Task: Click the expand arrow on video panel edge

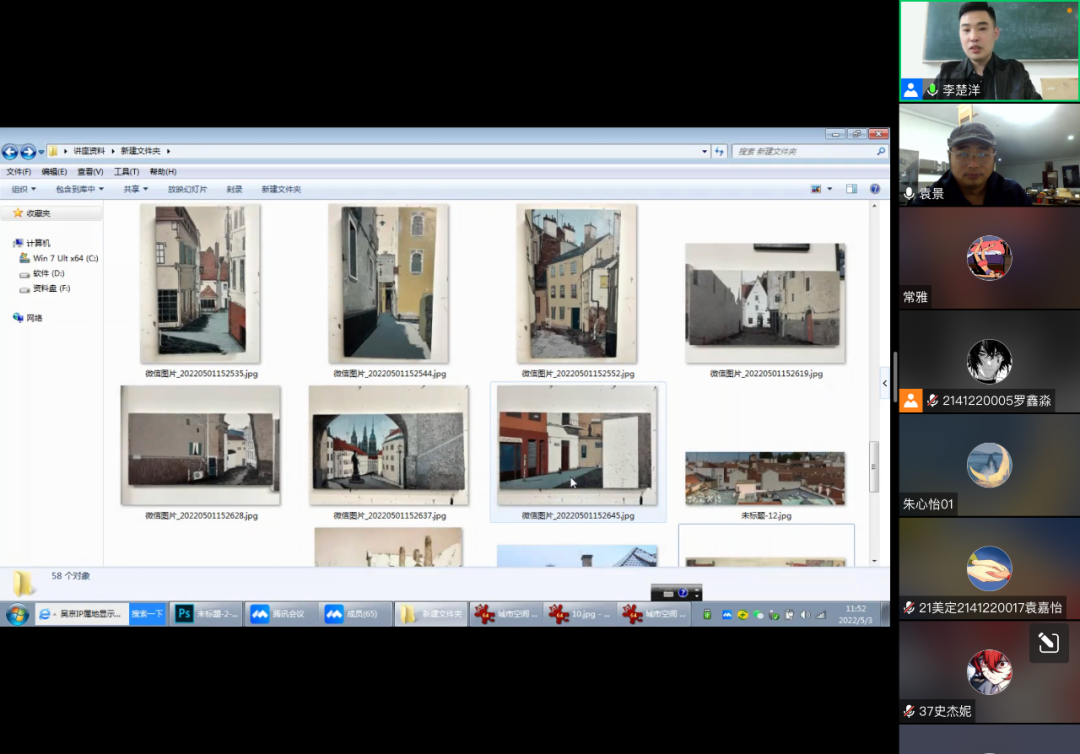Action: (885, 383)
